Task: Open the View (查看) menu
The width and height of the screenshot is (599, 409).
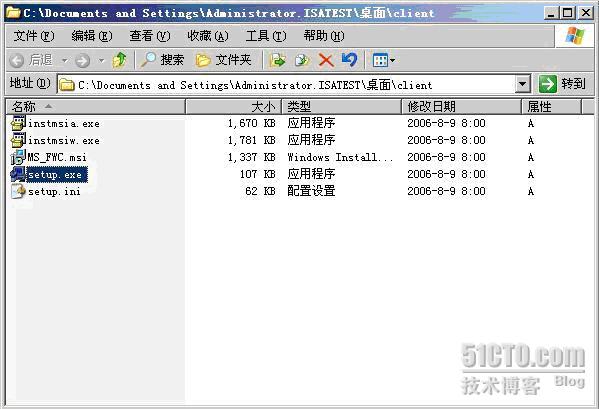Action: coord(150,36)
